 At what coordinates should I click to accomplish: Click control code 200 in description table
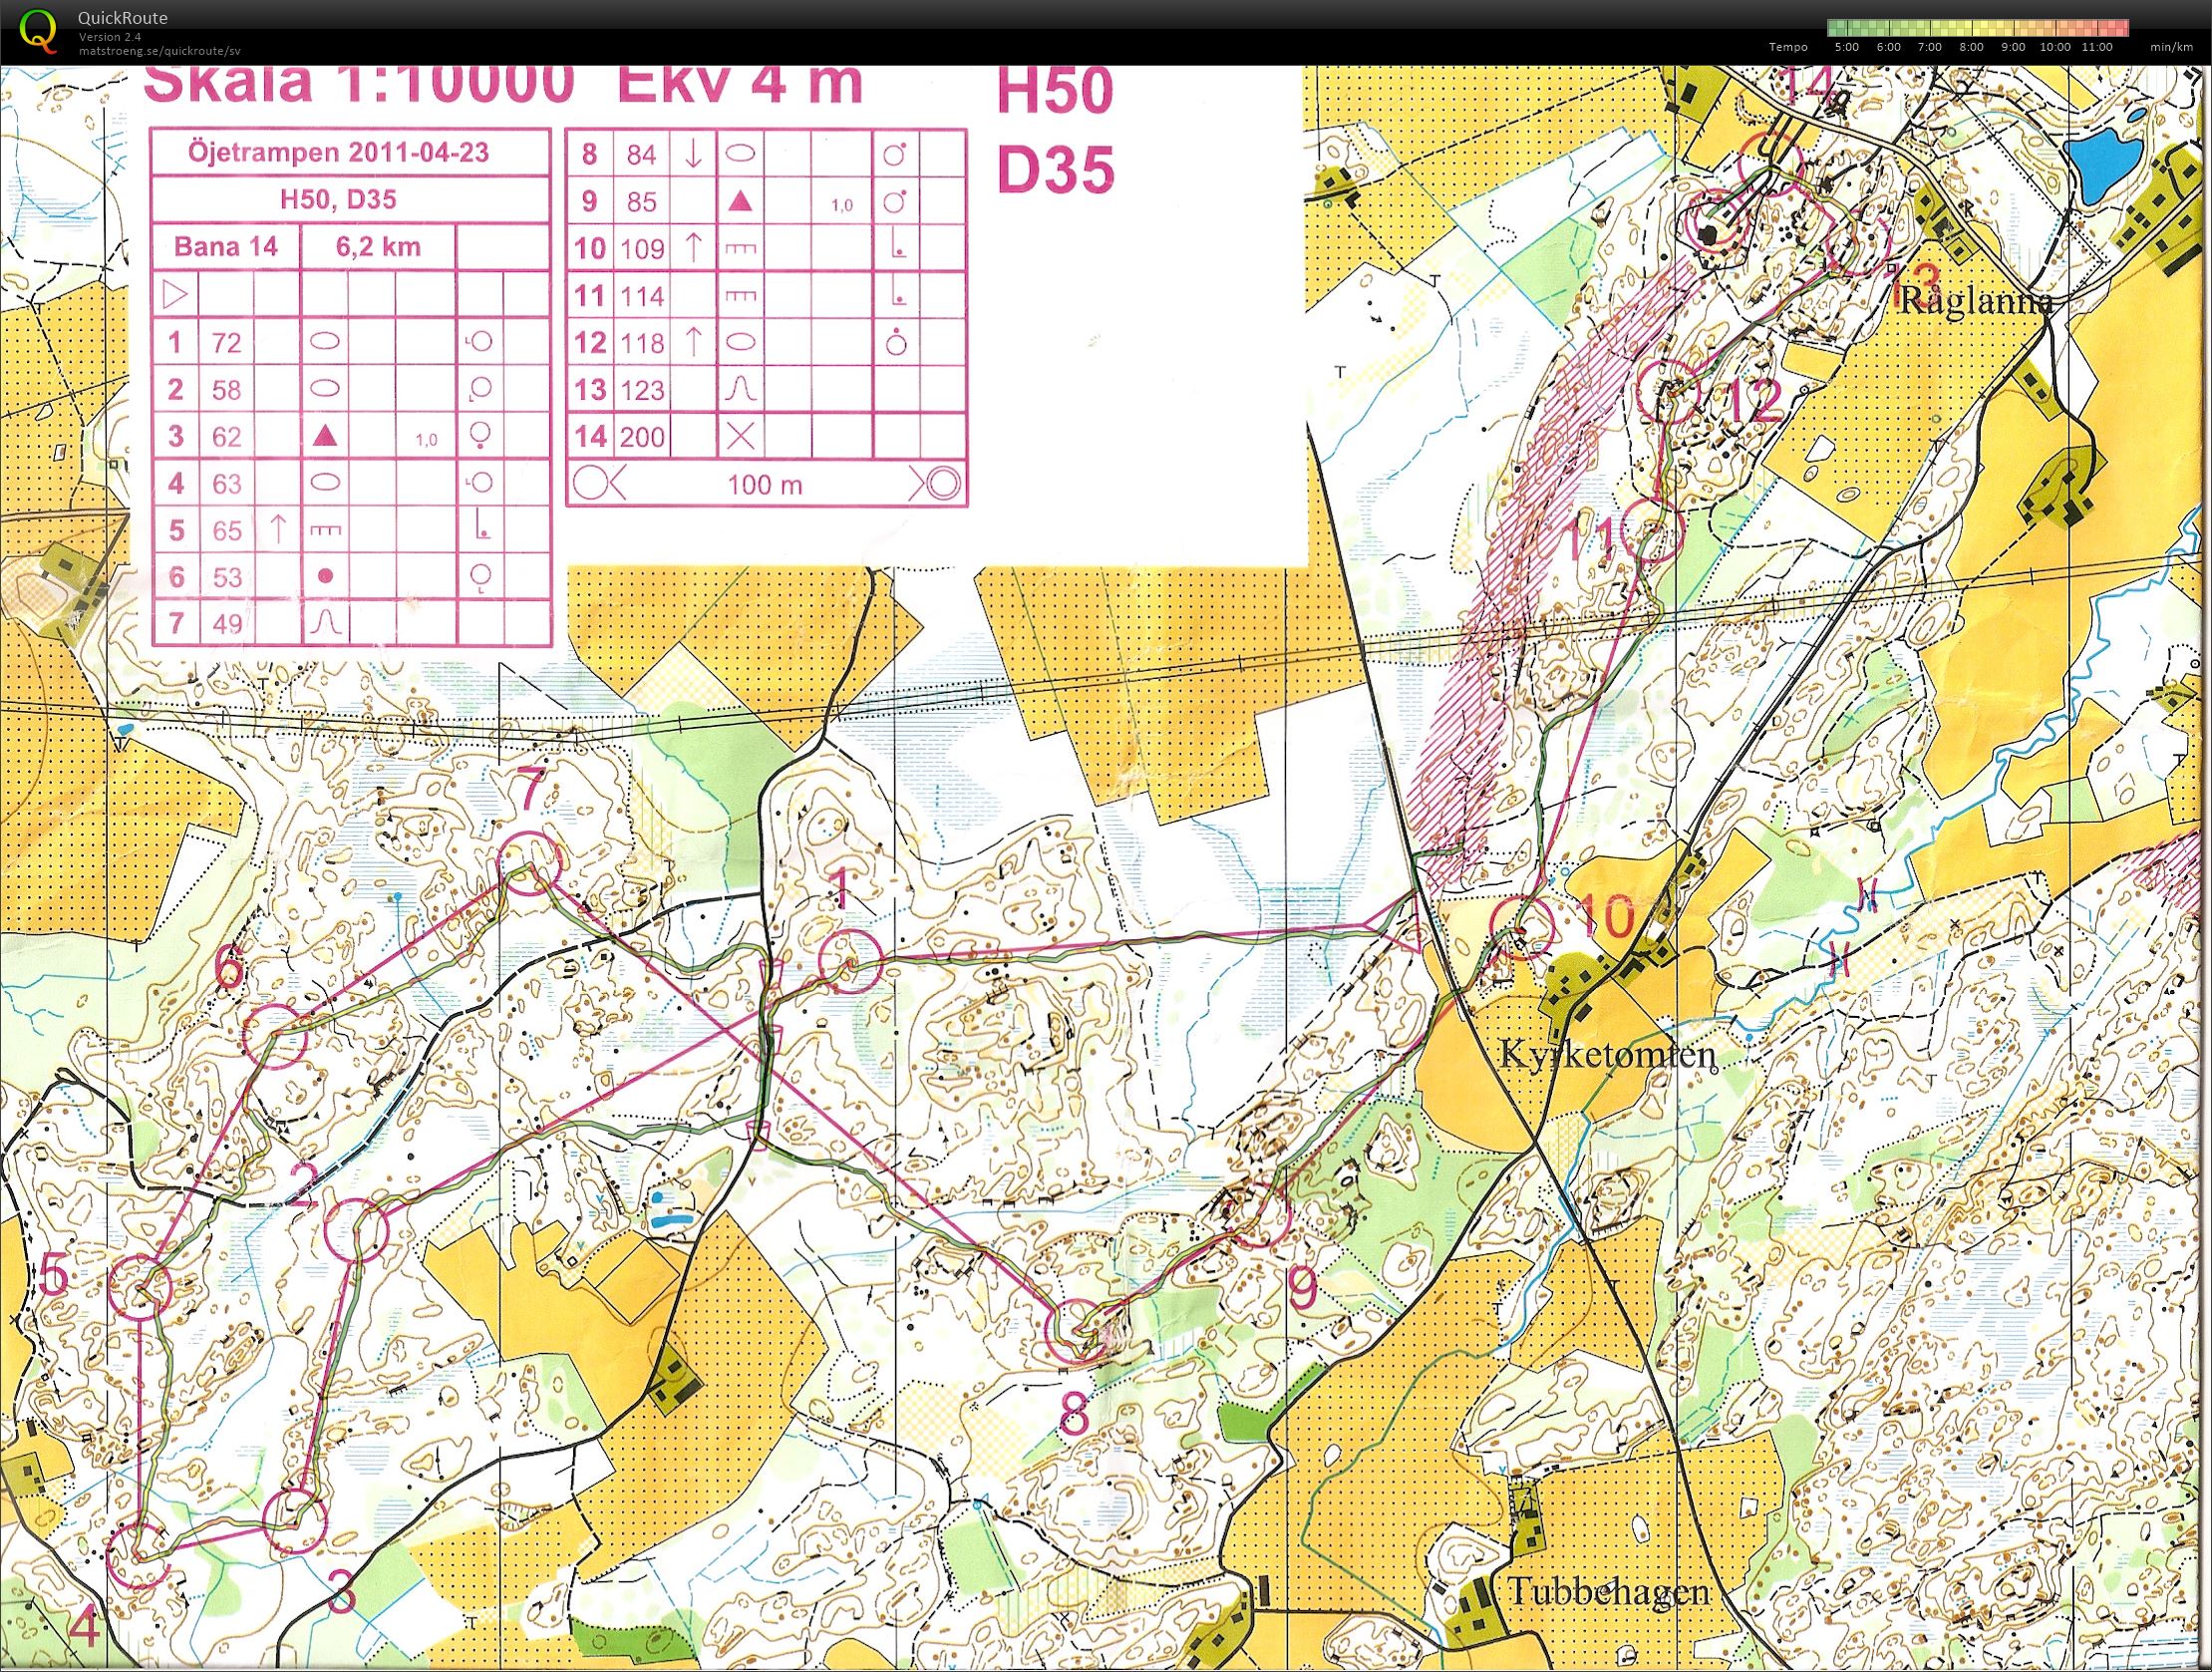(x=641, y=436)
